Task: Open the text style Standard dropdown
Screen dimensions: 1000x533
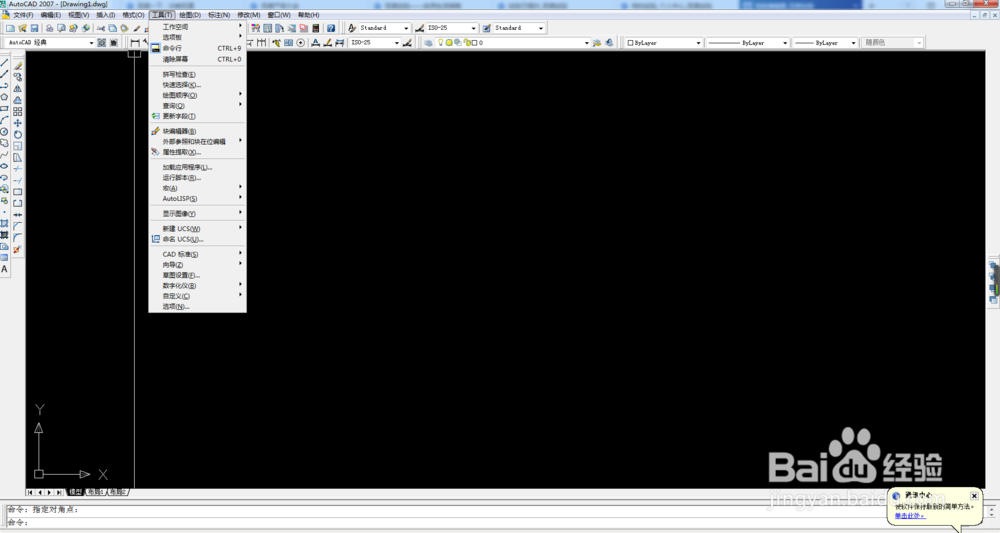Action: tap(406, 28)
